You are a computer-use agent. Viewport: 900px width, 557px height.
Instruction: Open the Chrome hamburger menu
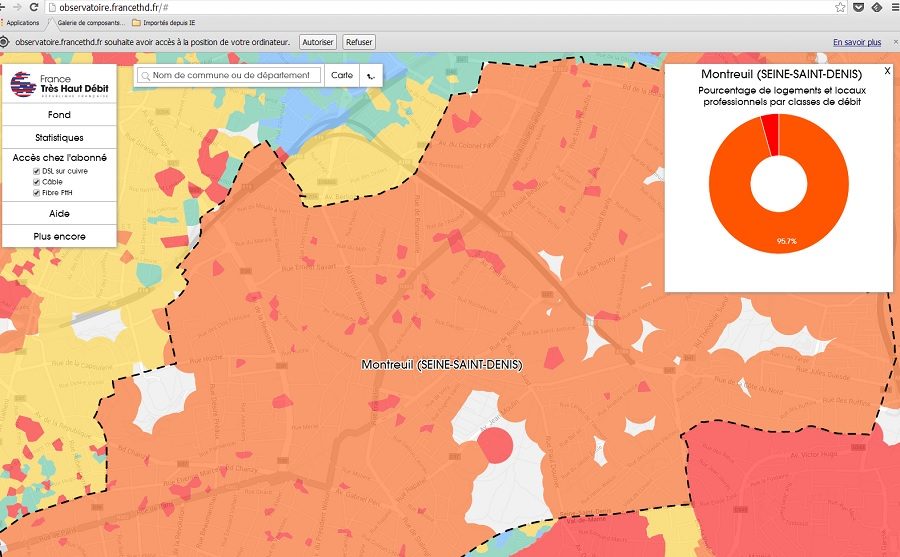(x=893, y=7)
